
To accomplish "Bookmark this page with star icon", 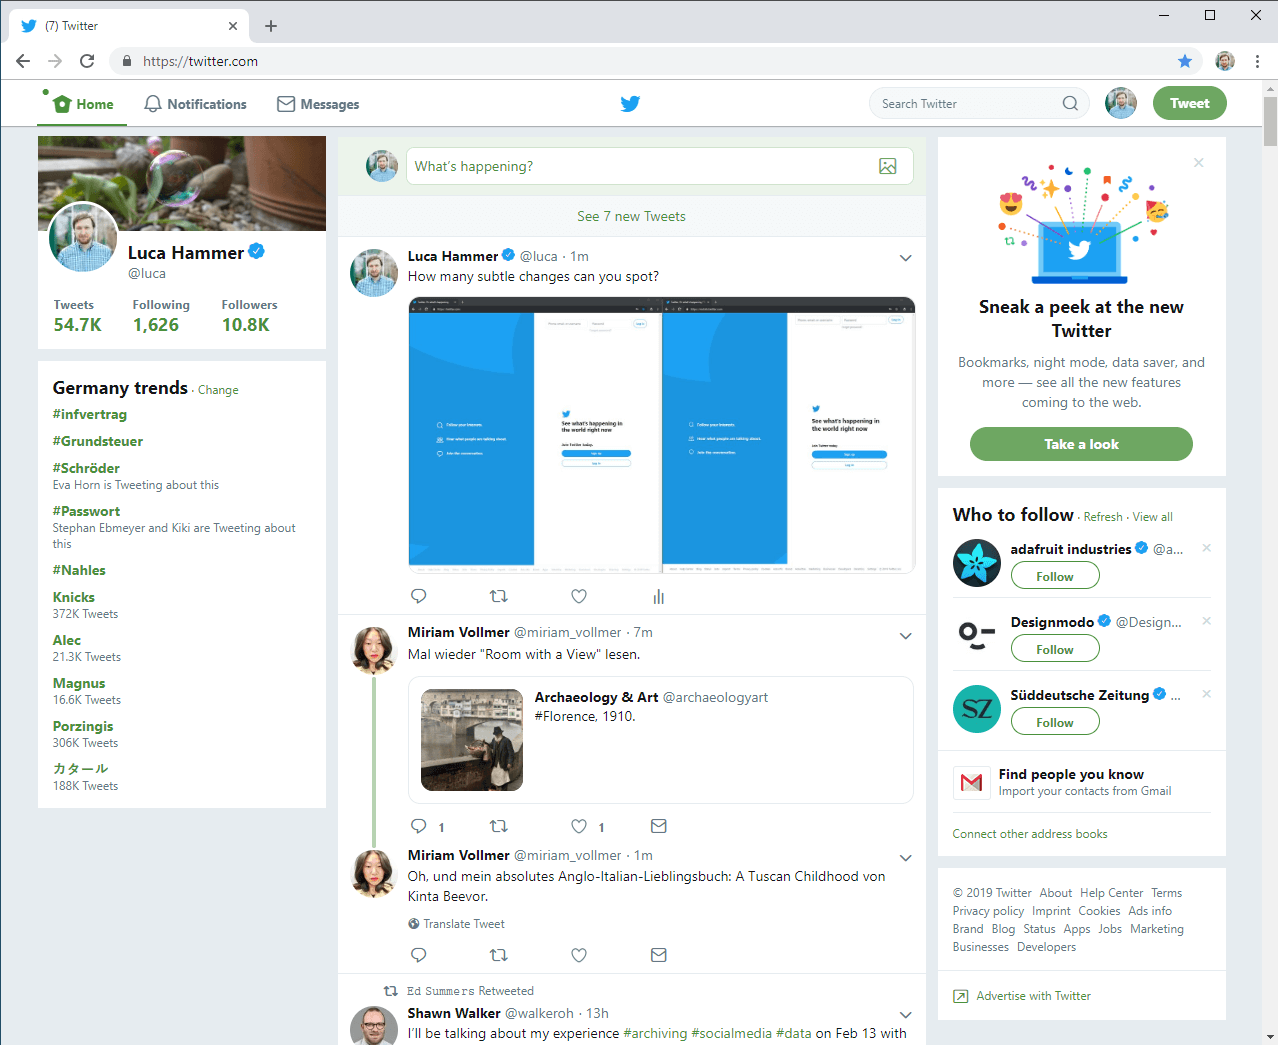I will click(1185, 61).
